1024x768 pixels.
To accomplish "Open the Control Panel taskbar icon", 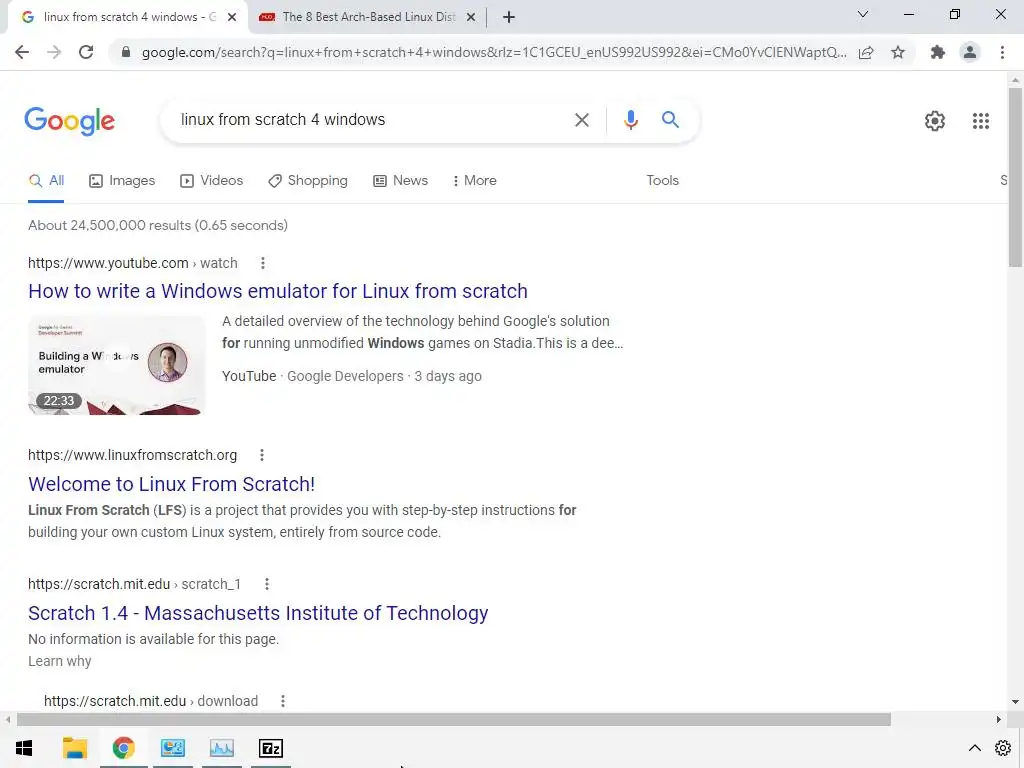I will click(x=173, y=748).
